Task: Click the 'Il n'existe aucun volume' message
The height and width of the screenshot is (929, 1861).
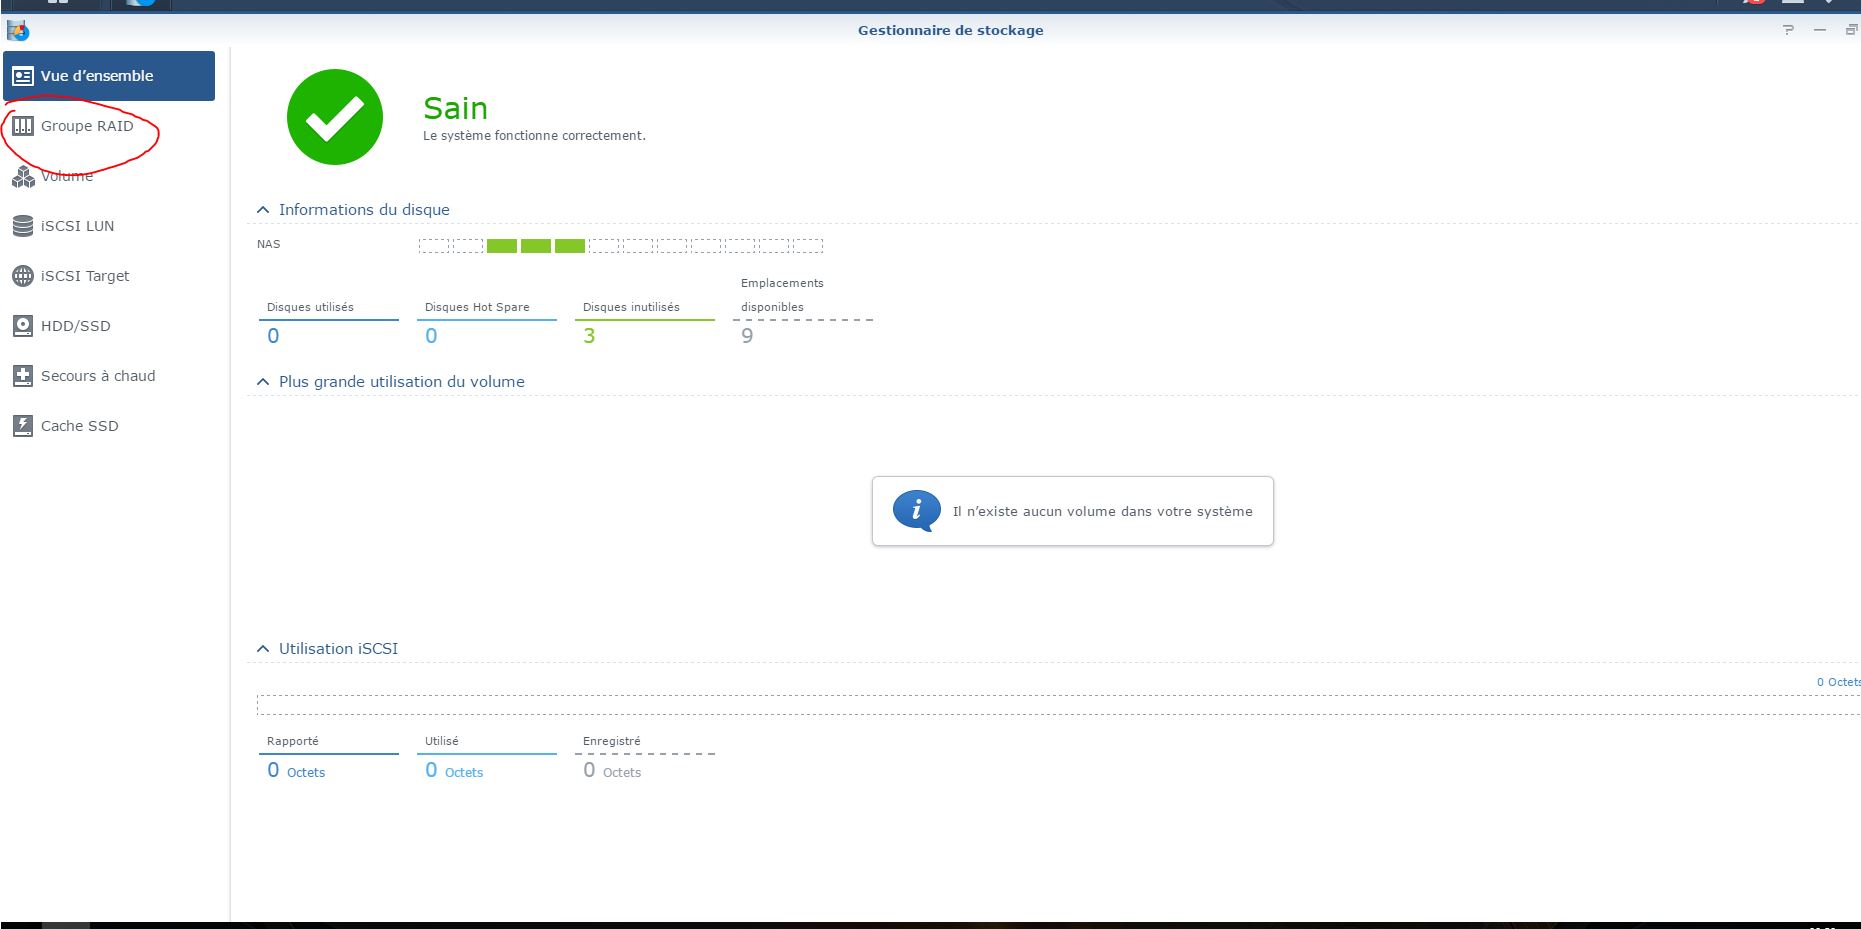Action: (1102, 511)
